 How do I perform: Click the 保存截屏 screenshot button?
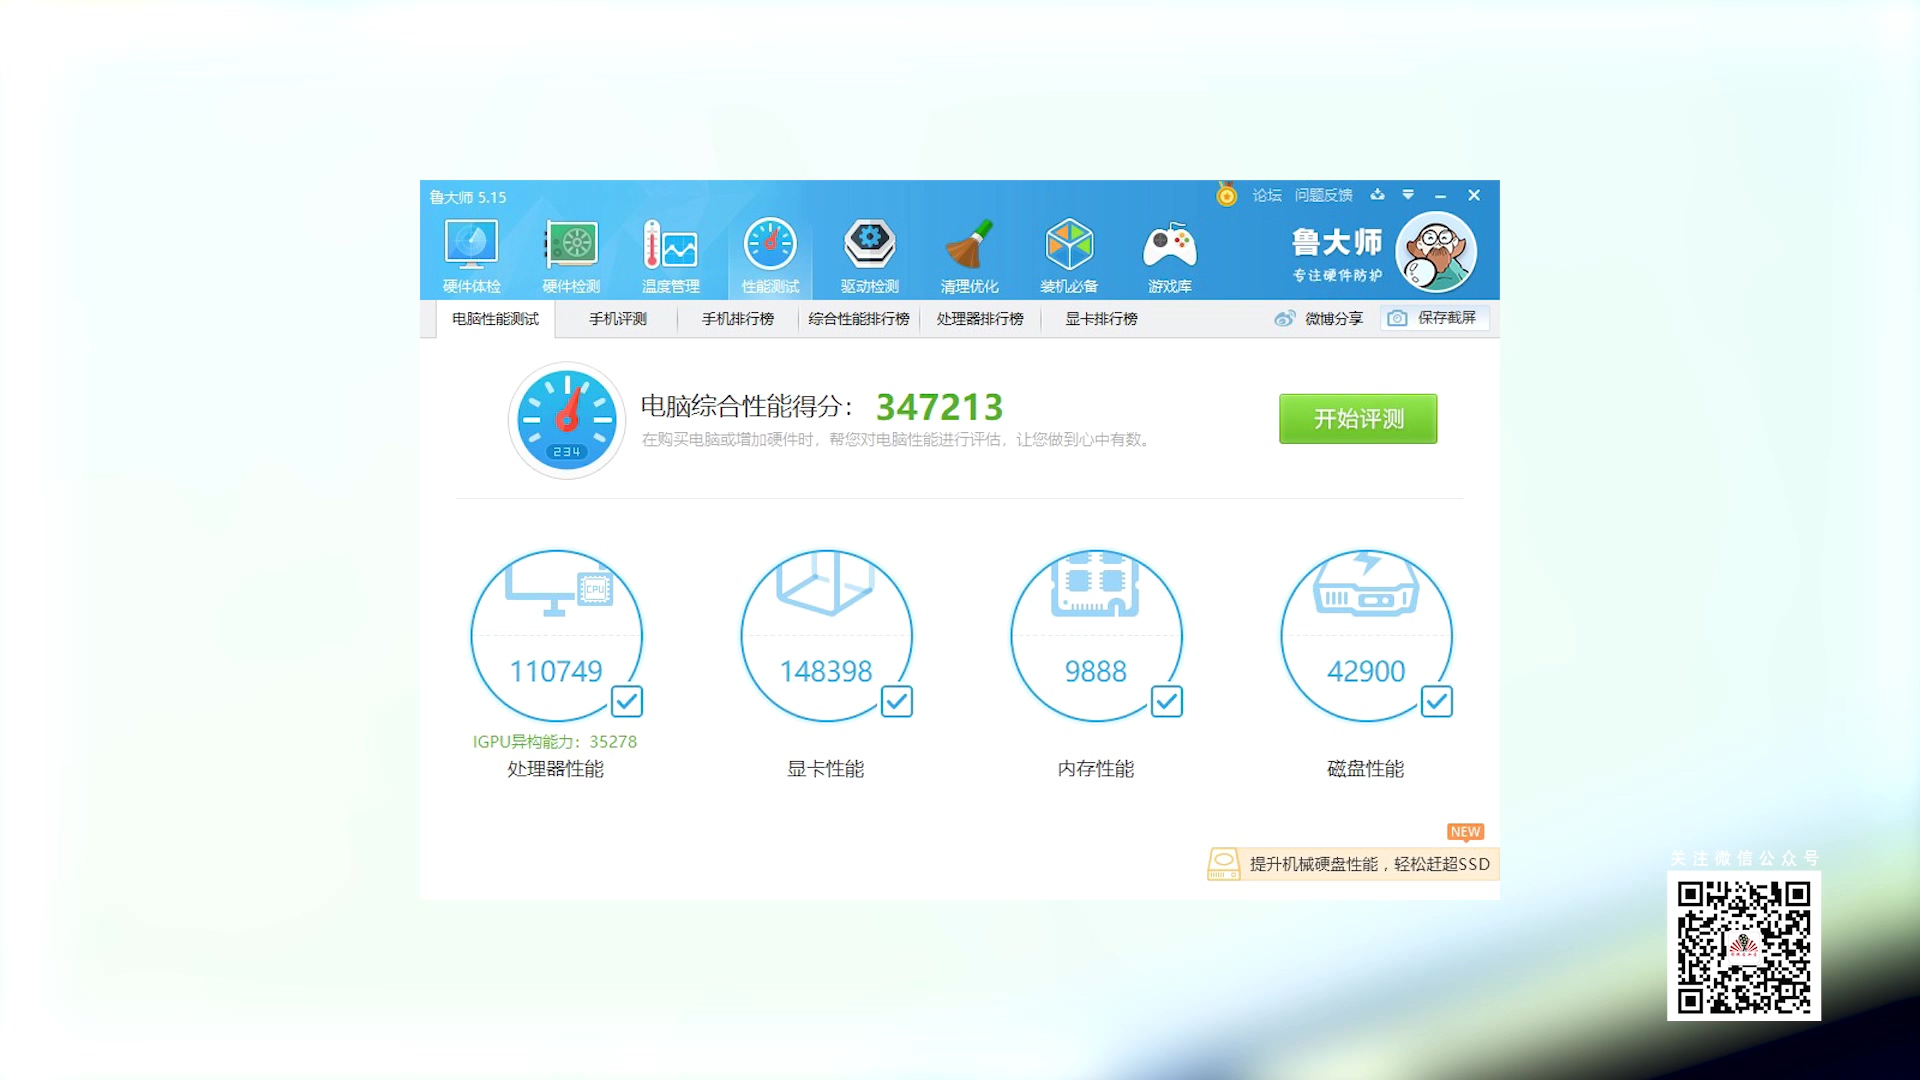click(1435, 318)
